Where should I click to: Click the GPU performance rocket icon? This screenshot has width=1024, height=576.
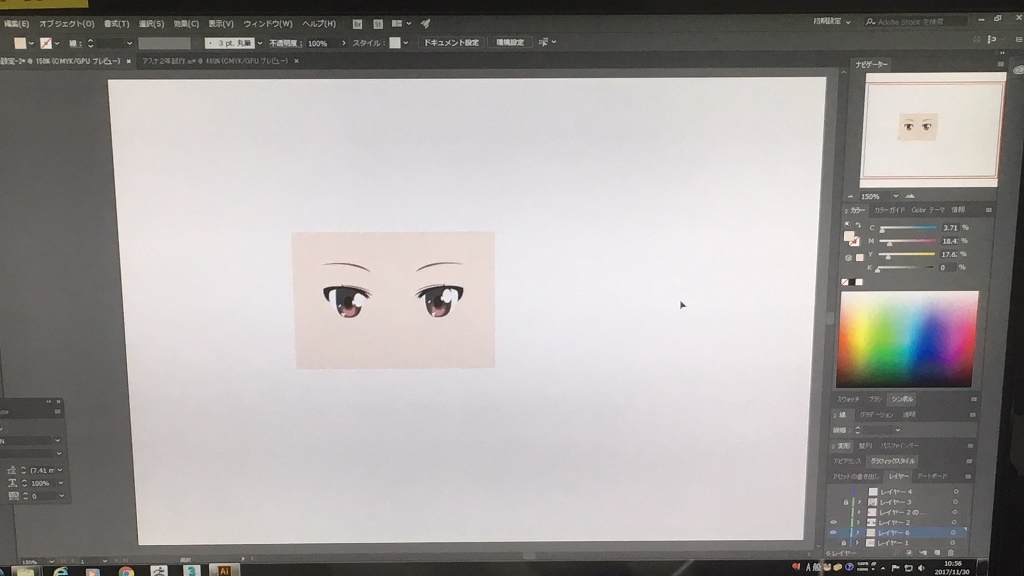pos(425,23)
